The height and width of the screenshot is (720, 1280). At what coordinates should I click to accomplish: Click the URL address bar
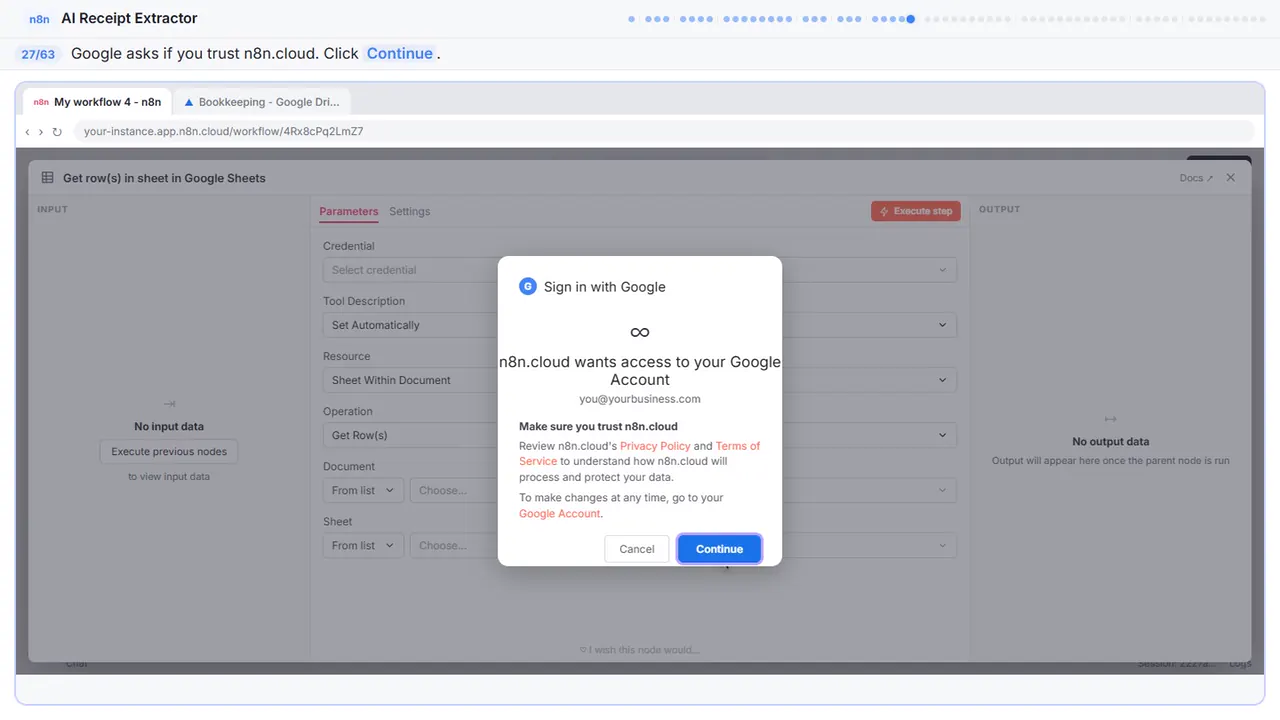[x=663, y=131]
